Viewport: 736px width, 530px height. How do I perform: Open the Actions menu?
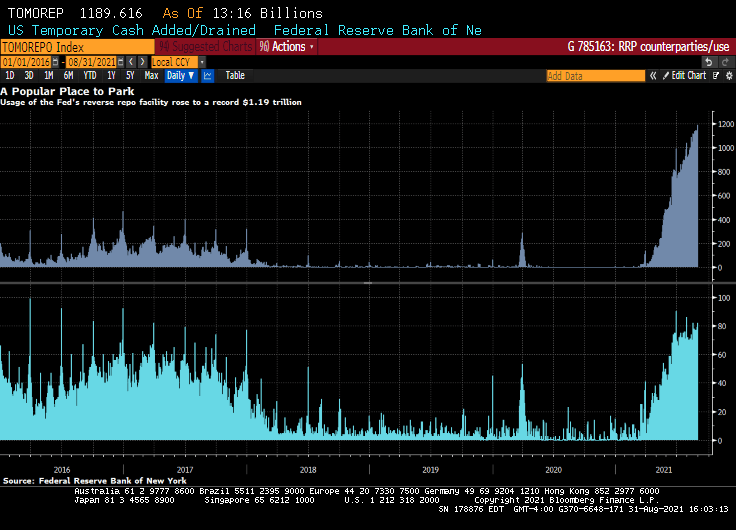point(286,47)
